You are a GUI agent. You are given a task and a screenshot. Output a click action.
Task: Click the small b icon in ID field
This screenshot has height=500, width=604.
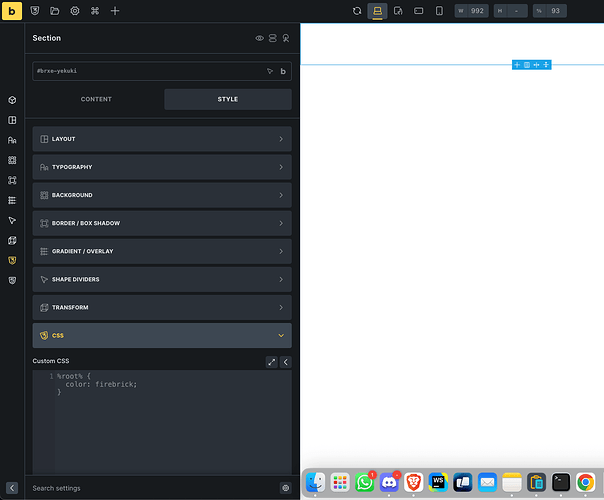click(283, 71)
